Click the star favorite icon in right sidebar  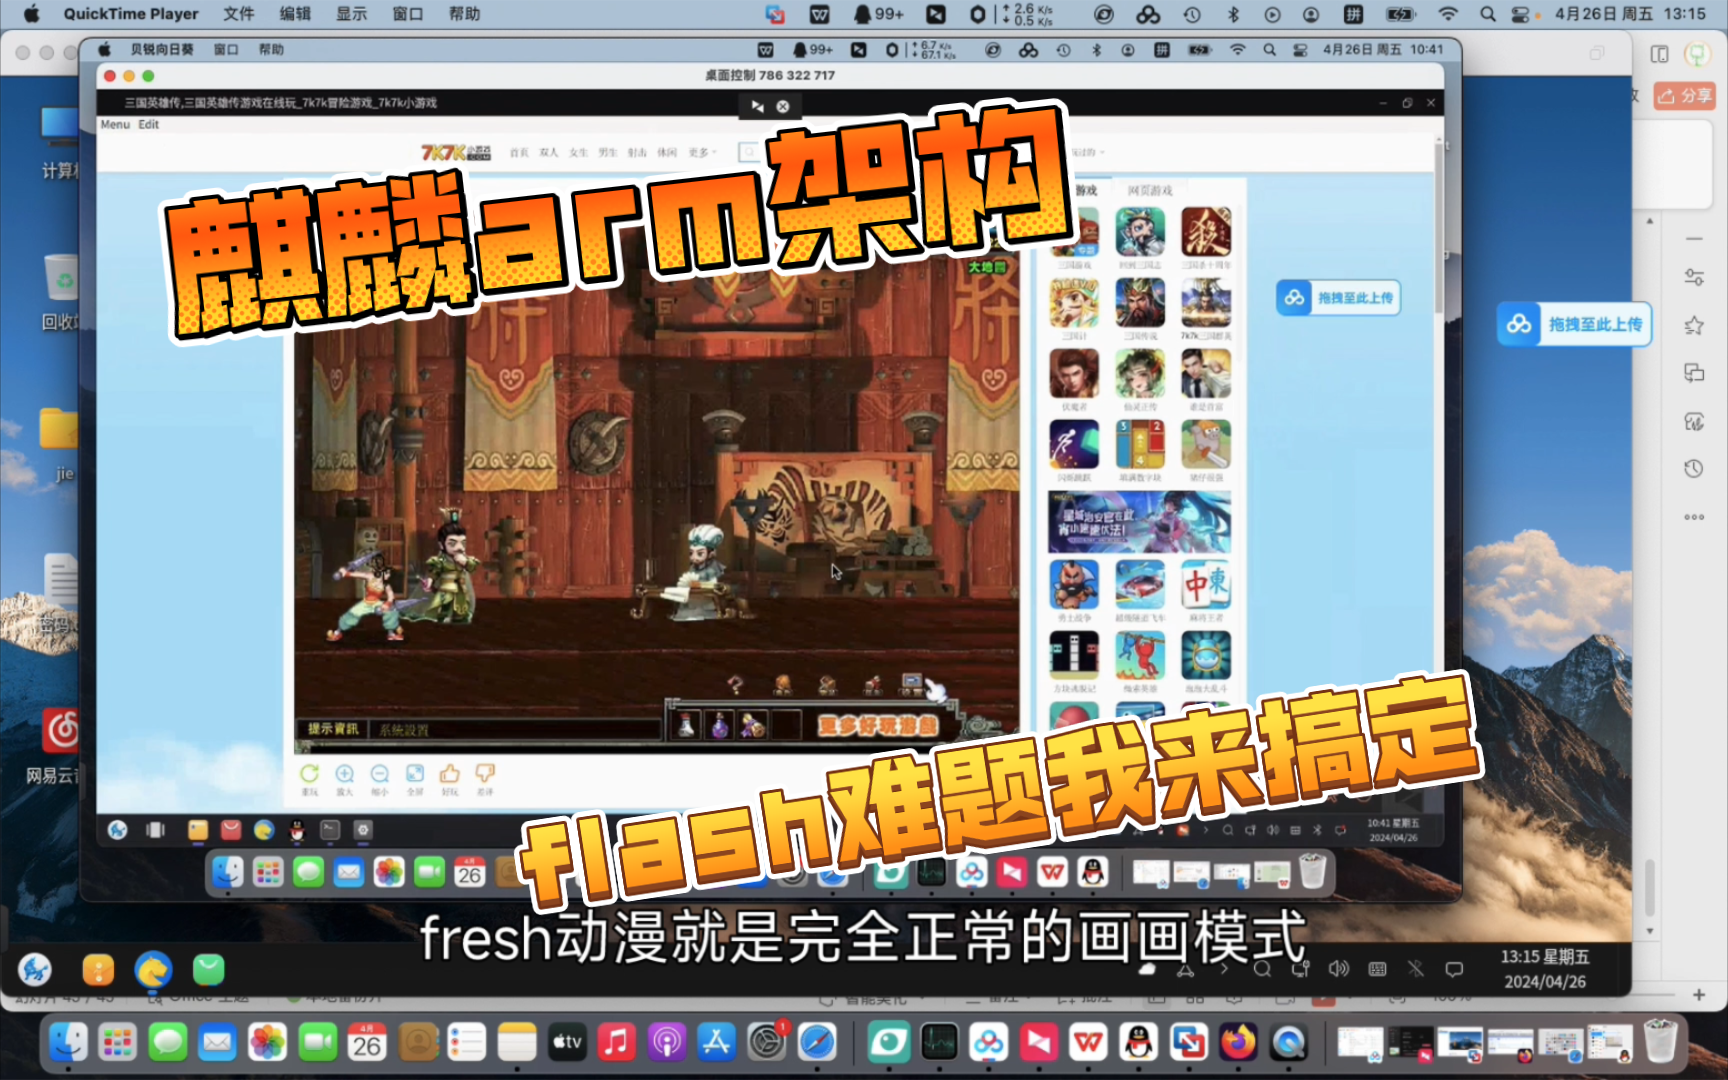(1694, 326)
